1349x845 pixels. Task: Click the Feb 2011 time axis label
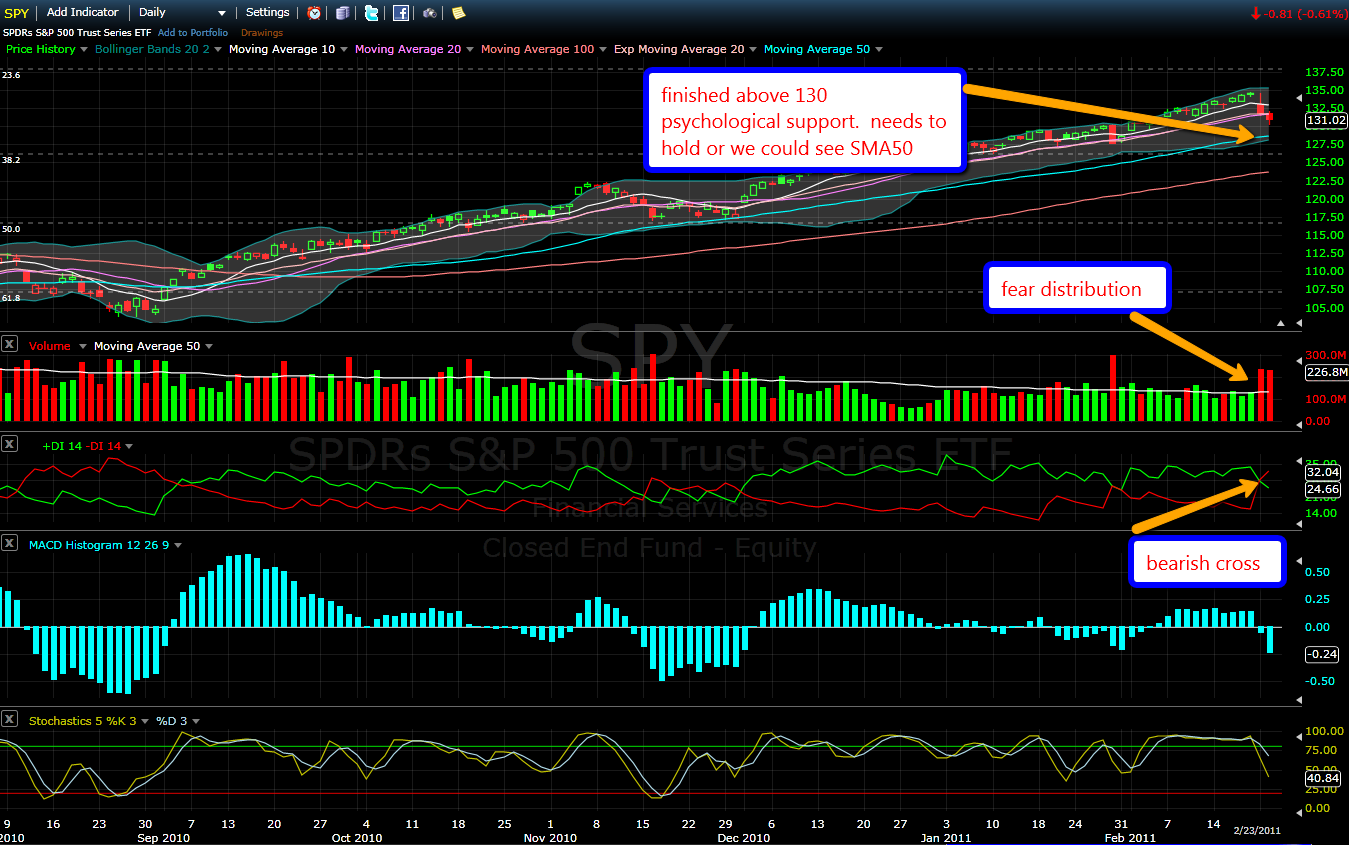coord(1130,838)
